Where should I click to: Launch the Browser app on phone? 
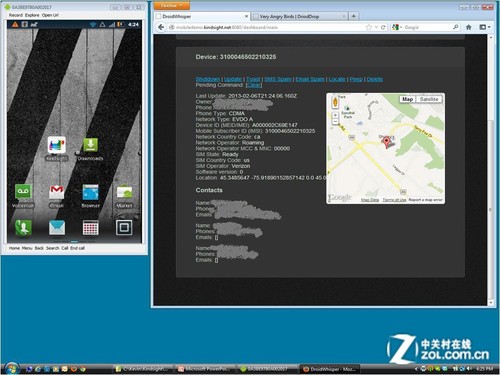click(91, 192)
